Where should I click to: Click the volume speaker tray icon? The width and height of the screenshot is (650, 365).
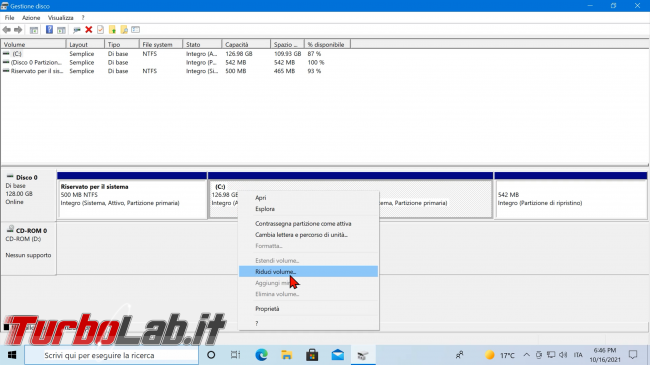pos(563,355)
